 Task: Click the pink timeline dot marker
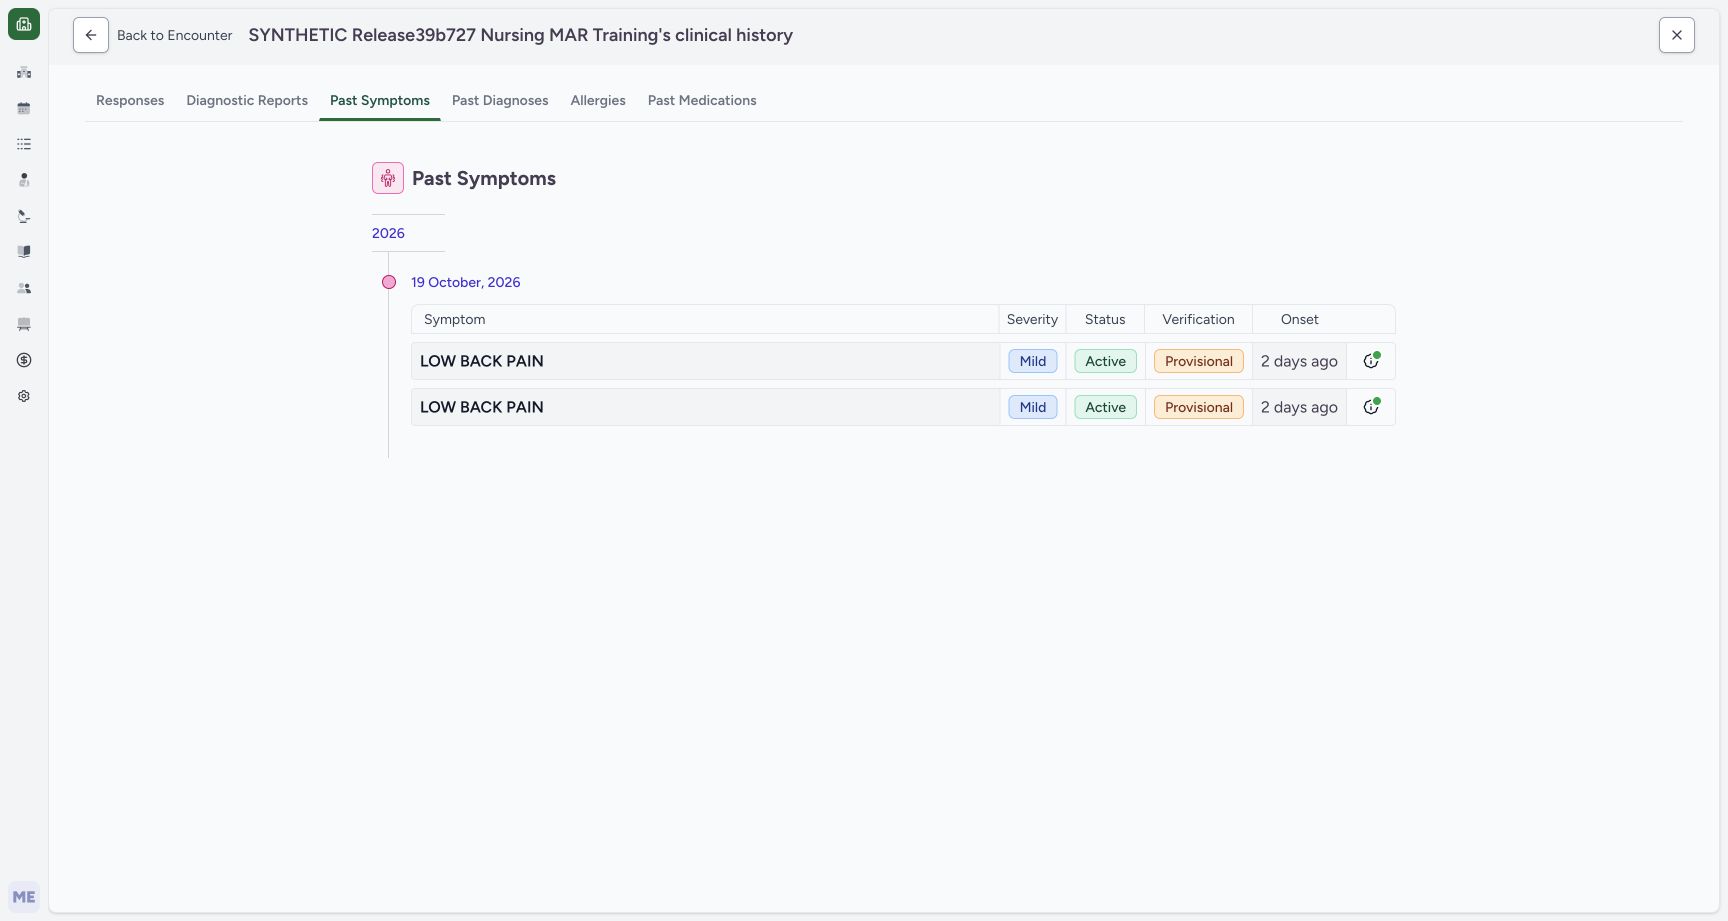[389, 282]
